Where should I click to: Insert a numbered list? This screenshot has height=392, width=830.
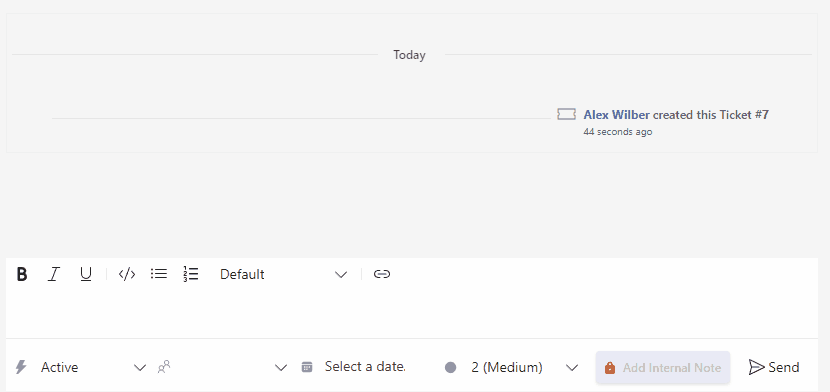tap(191, 274)
